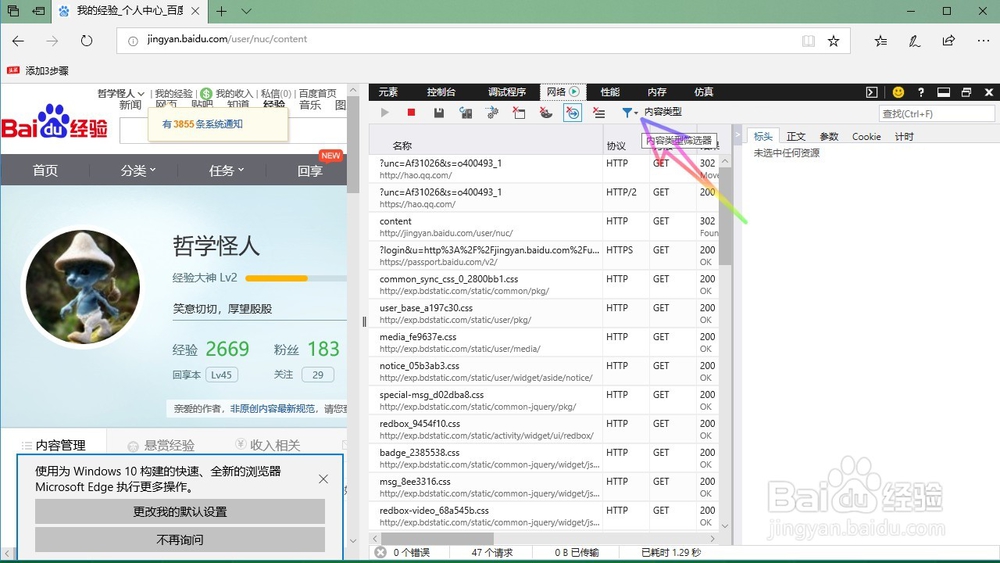Viewport: 1000px width, 563px height.
Task: Select the 性能 tab
Action: pos(610,92)
